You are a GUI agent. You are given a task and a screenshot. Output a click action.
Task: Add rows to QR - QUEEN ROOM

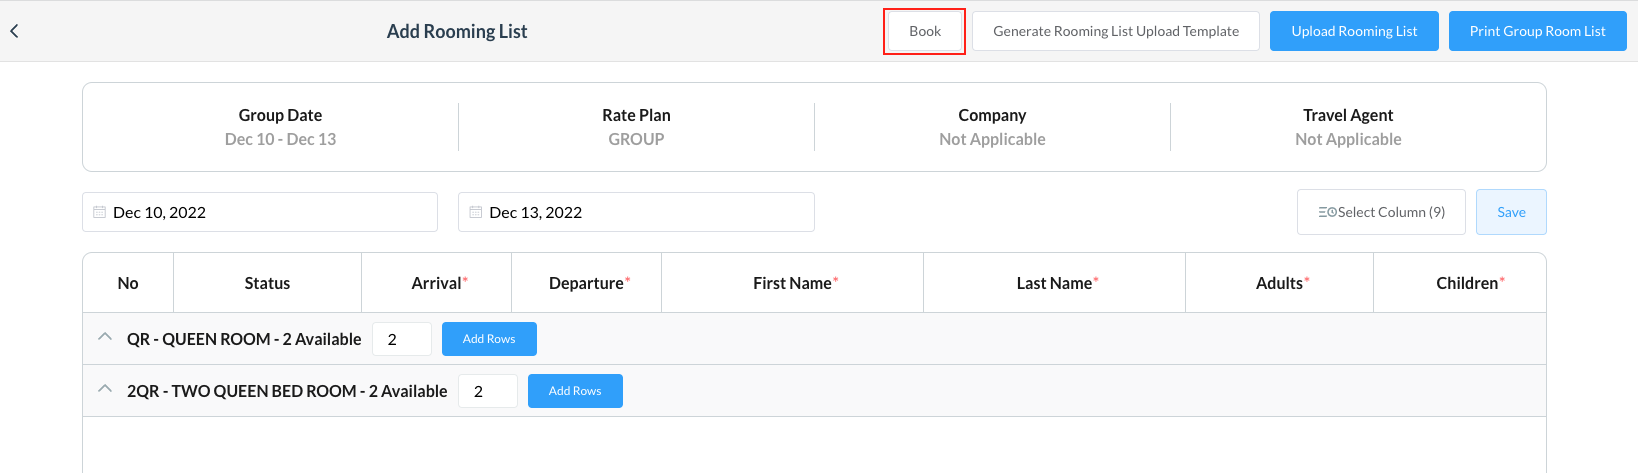click(x=489, y=339)
